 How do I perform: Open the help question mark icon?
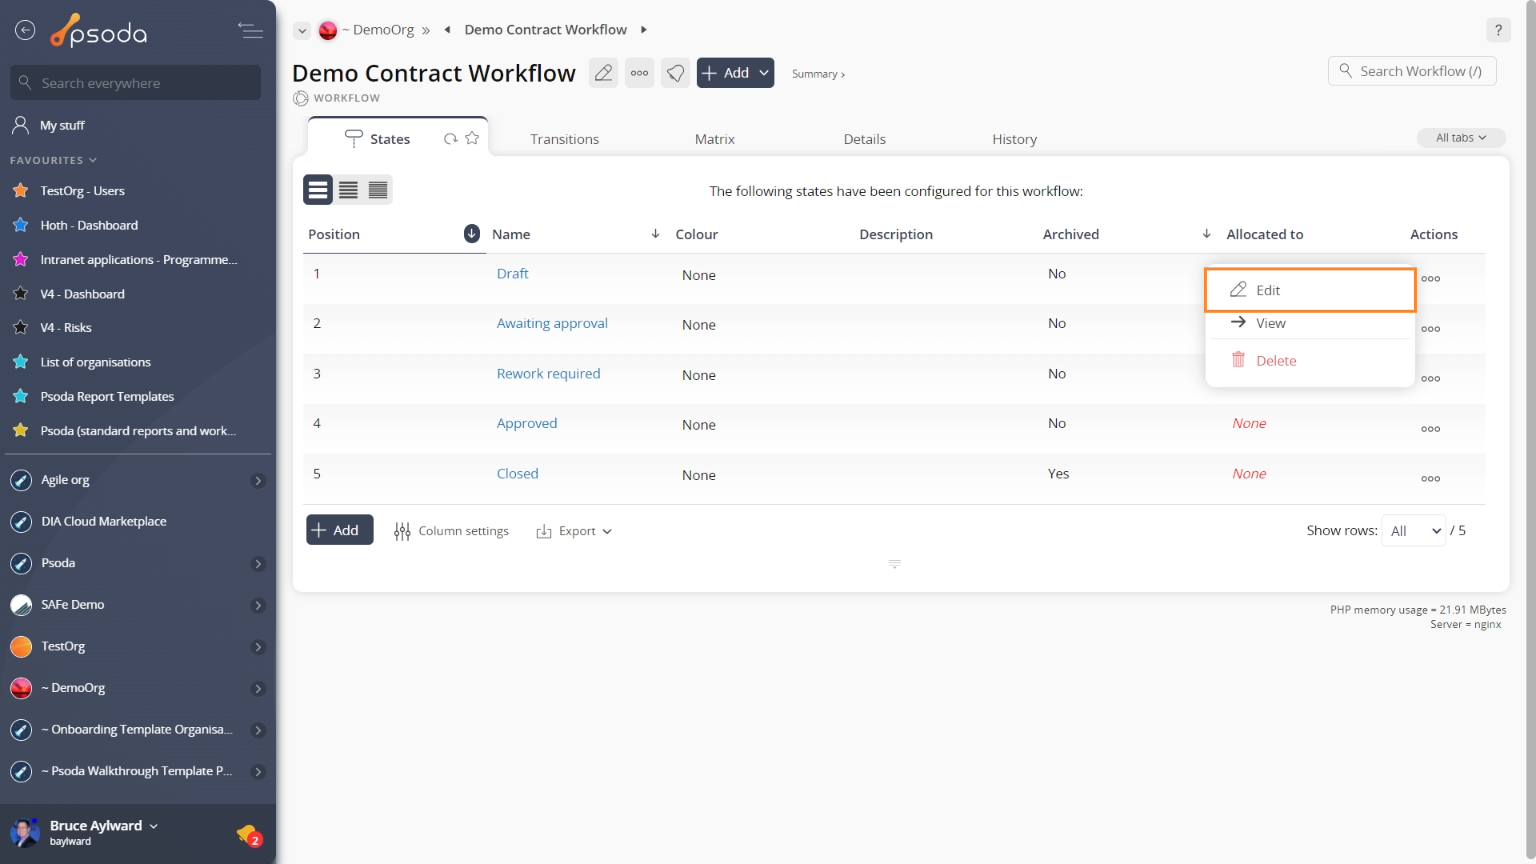[x=1498, y=30]
